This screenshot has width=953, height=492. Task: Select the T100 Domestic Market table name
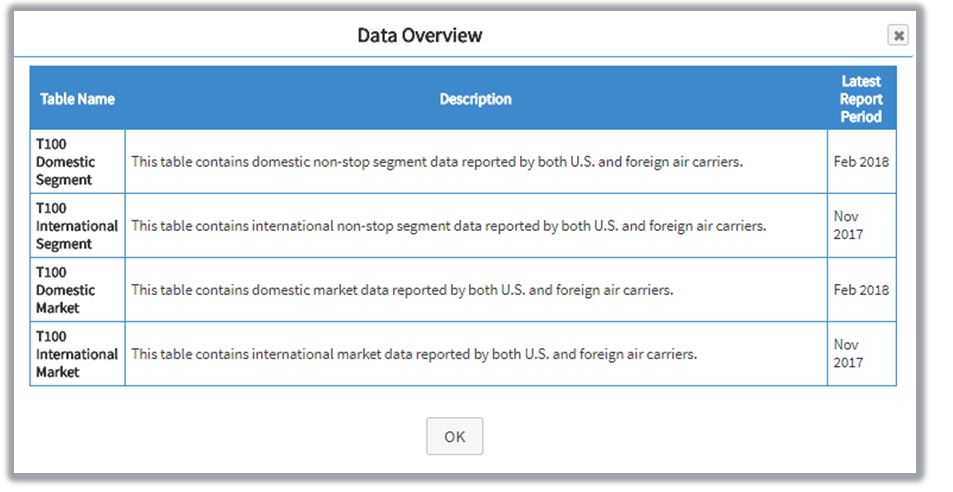pos(66,290)
